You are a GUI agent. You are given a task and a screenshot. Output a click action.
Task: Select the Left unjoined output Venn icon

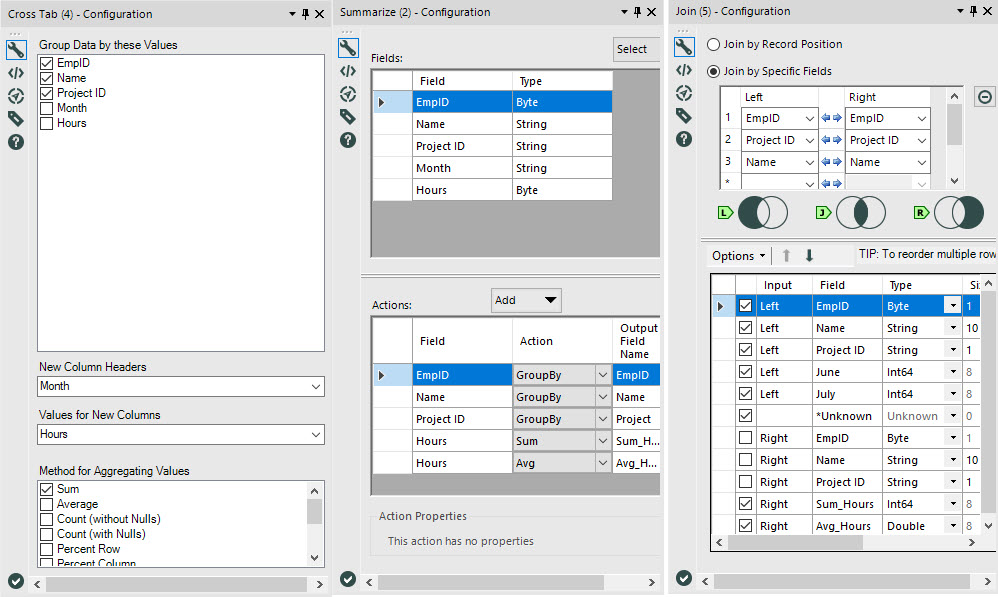762,212
